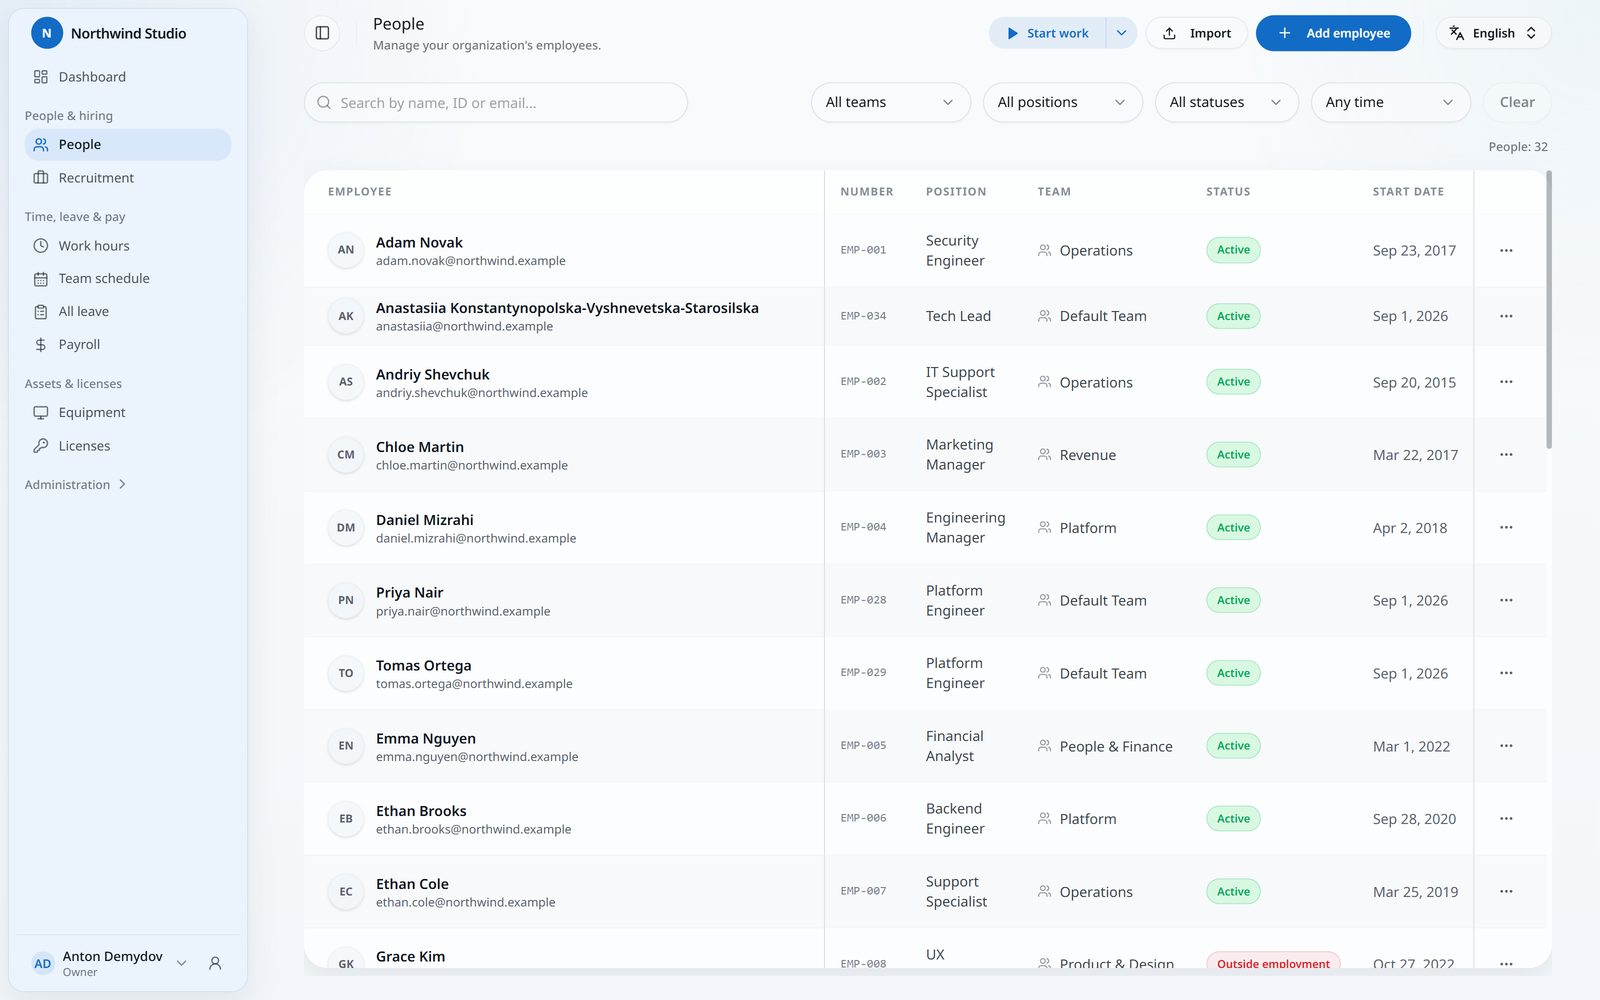Click the Import button
The width and height of the screenshot is (1600, 1000).
point(1196,33)
